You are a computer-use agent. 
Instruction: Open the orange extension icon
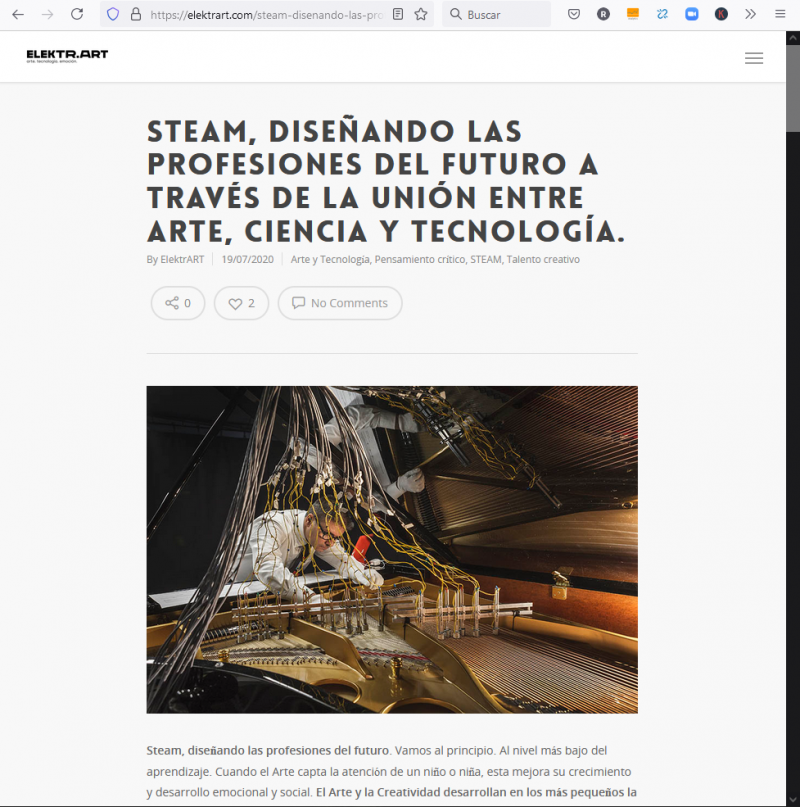tap(633, 14)
